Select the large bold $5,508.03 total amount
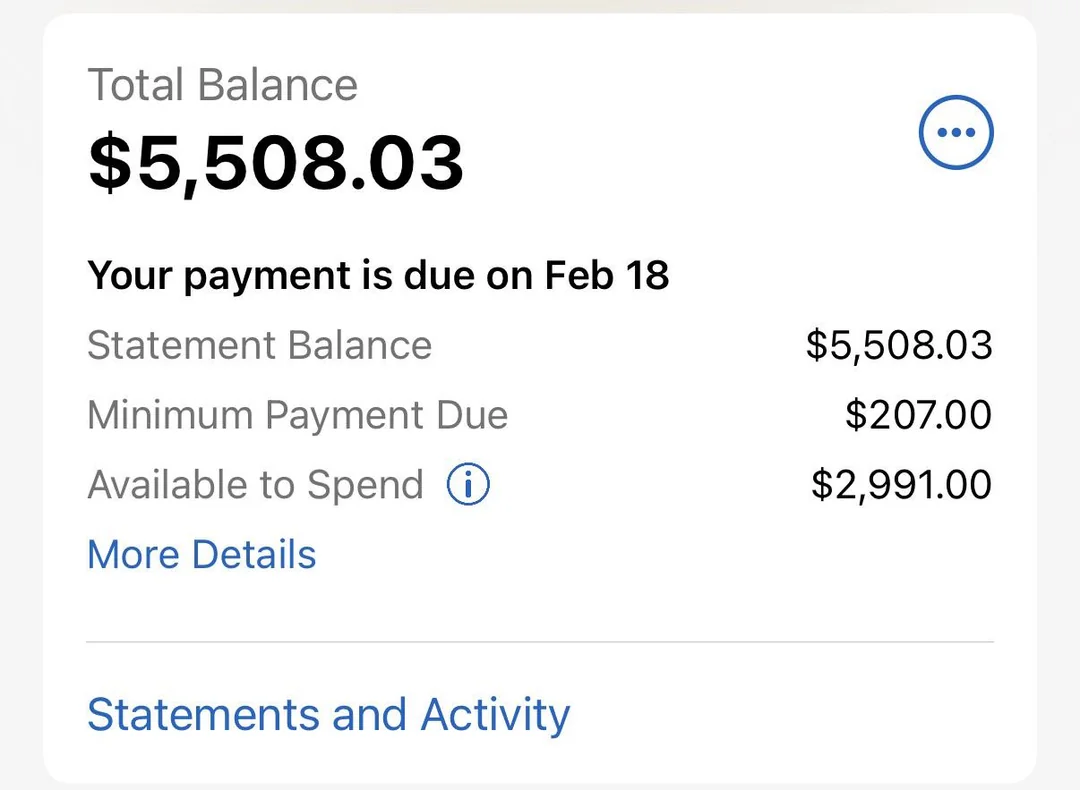This screenshot has height=790, width=1080. [276, 162]
